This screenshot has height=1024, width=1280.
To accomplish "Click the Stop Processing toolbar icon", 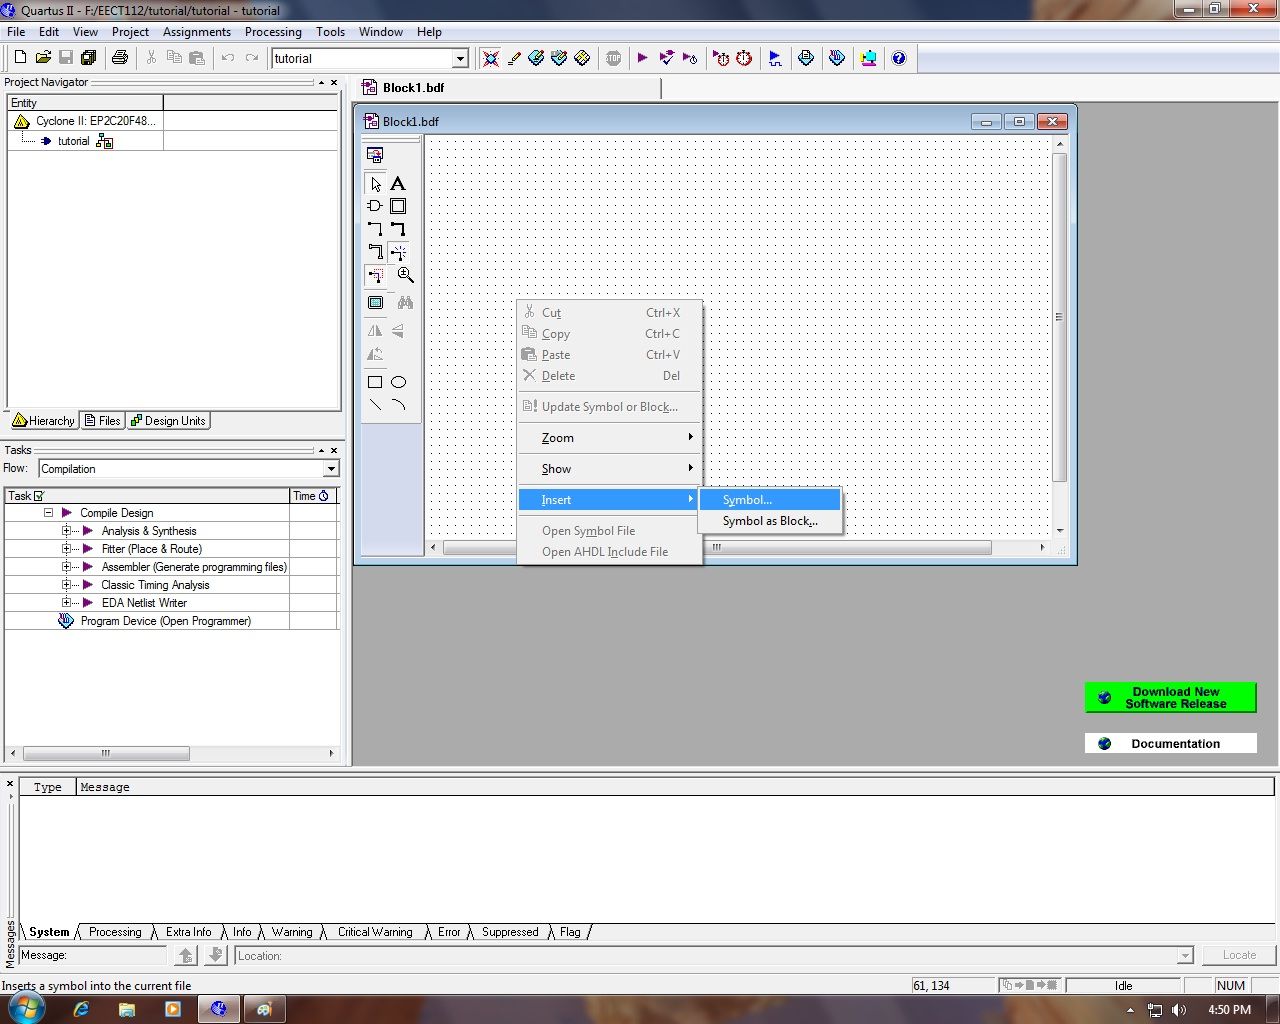I will pos(613,57).
